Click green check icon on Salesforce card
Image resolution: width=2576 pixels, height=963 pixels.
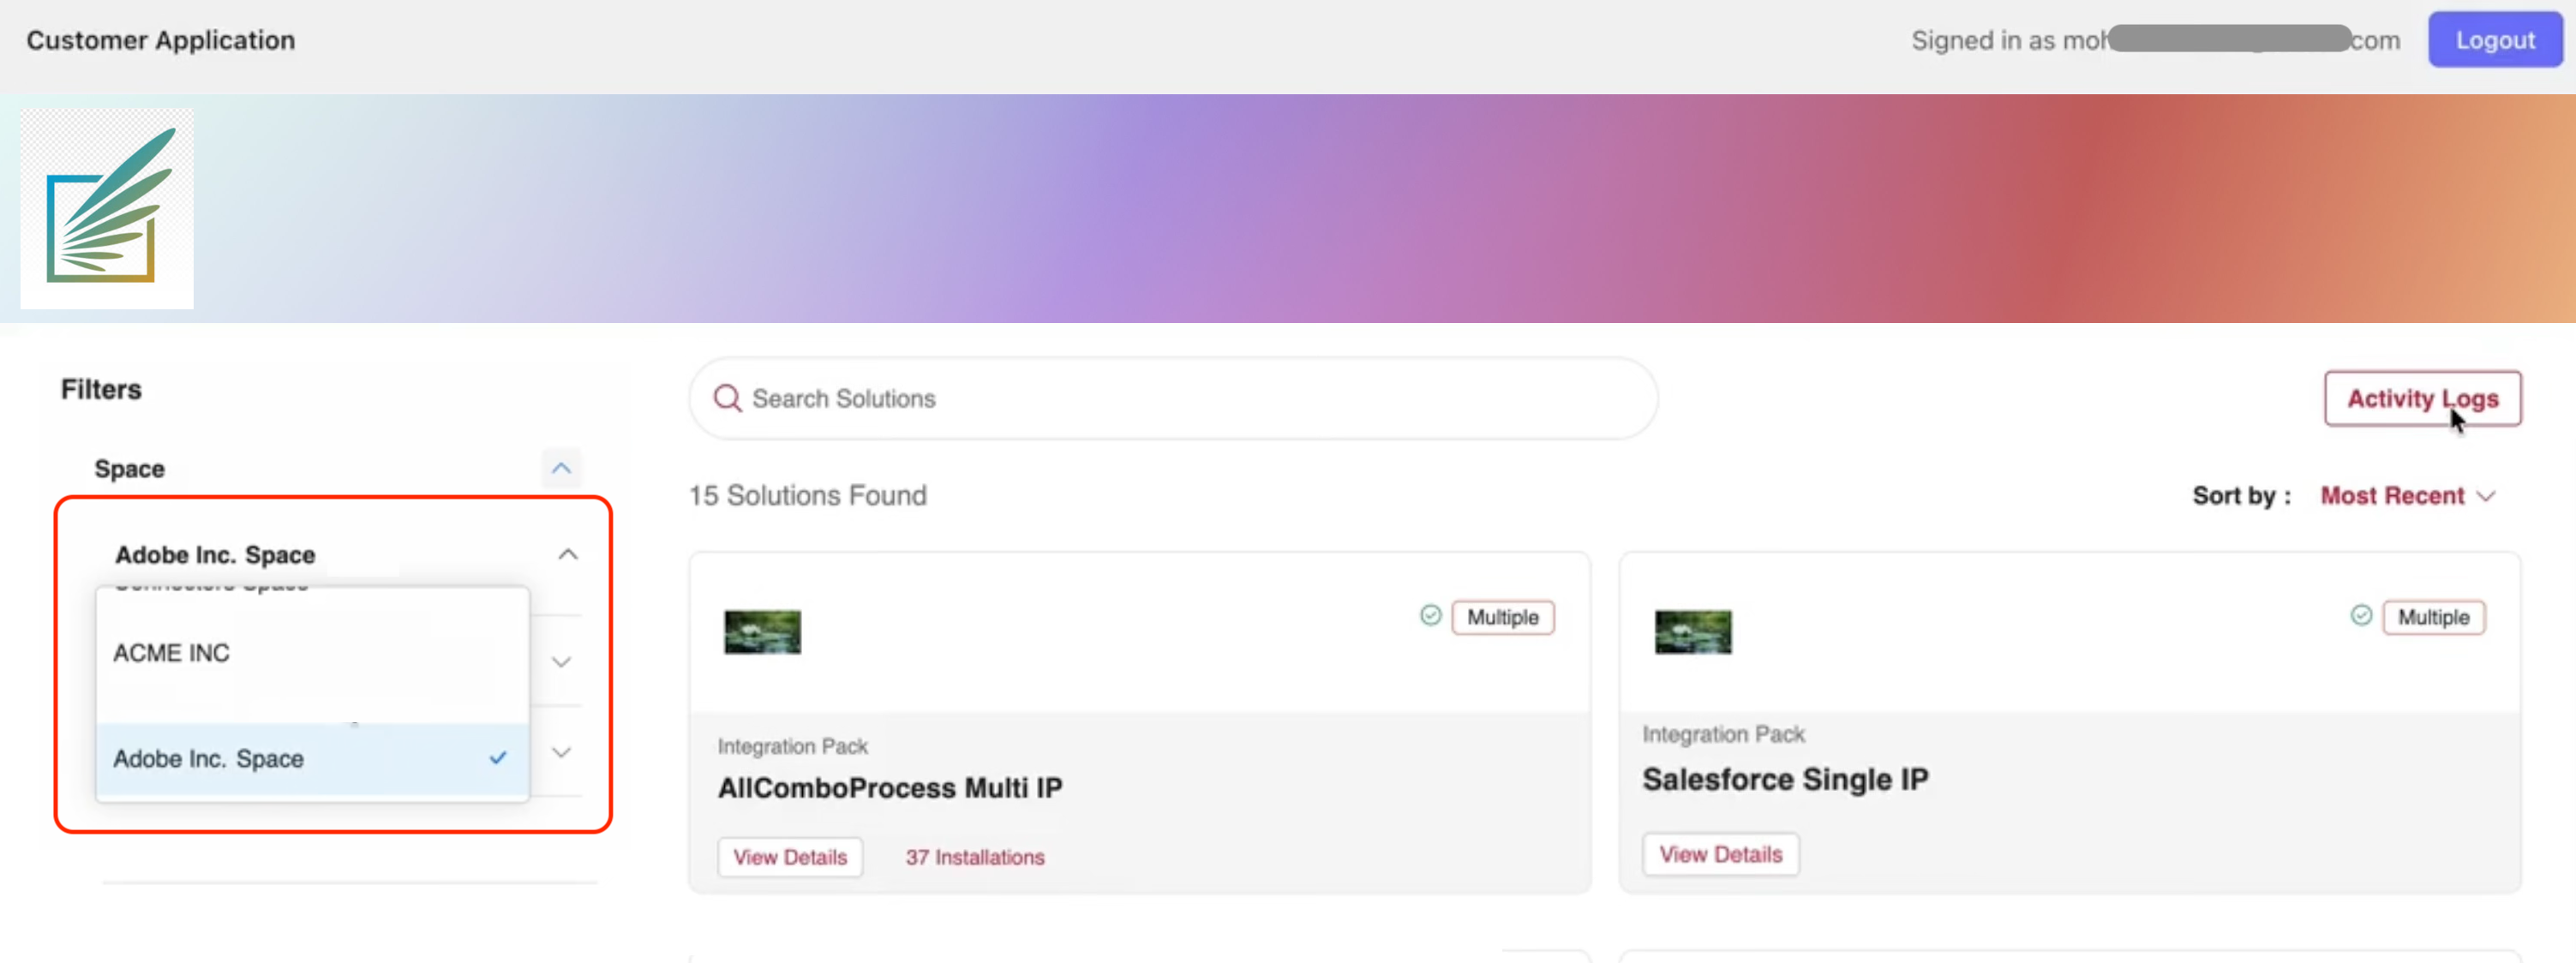point(2360,615)
